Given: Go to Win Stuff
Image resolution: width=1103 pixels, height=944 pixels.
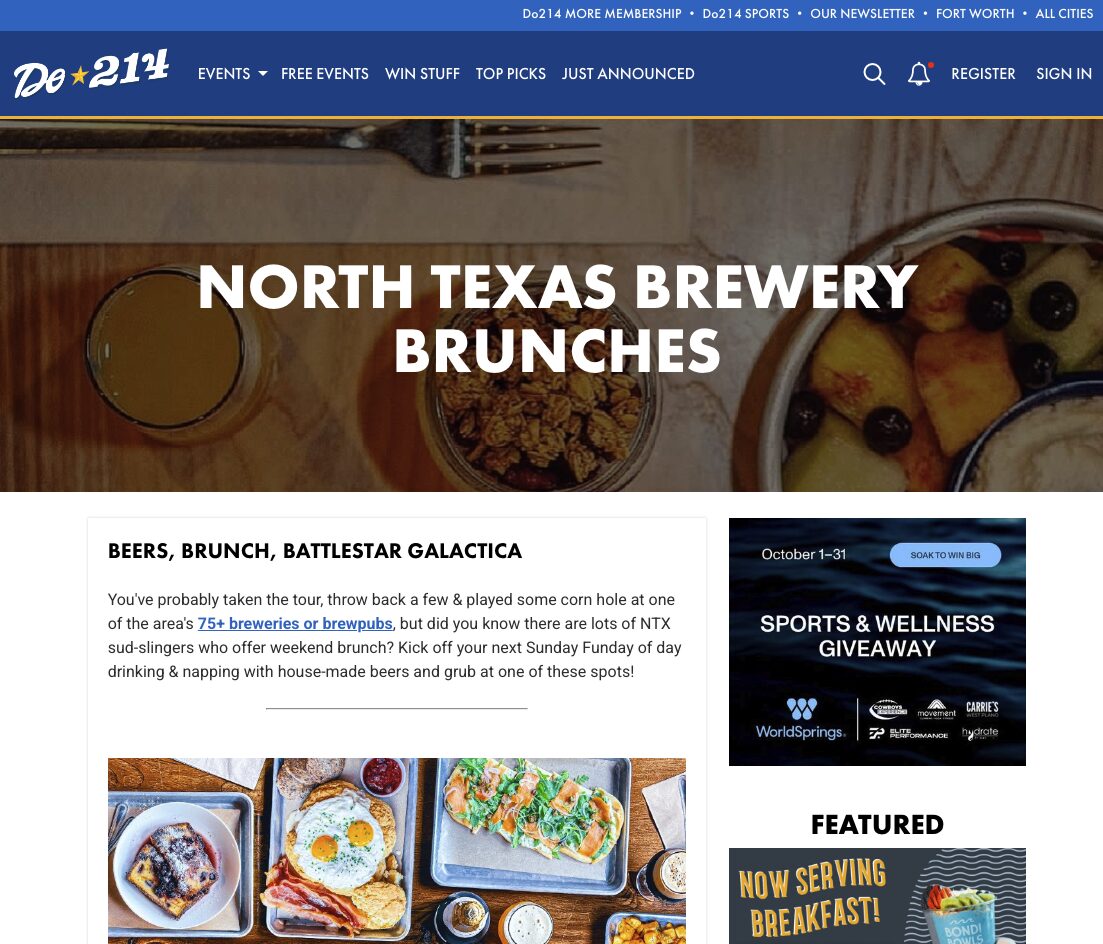Looking at the screenshot, I should coord(422,74).
